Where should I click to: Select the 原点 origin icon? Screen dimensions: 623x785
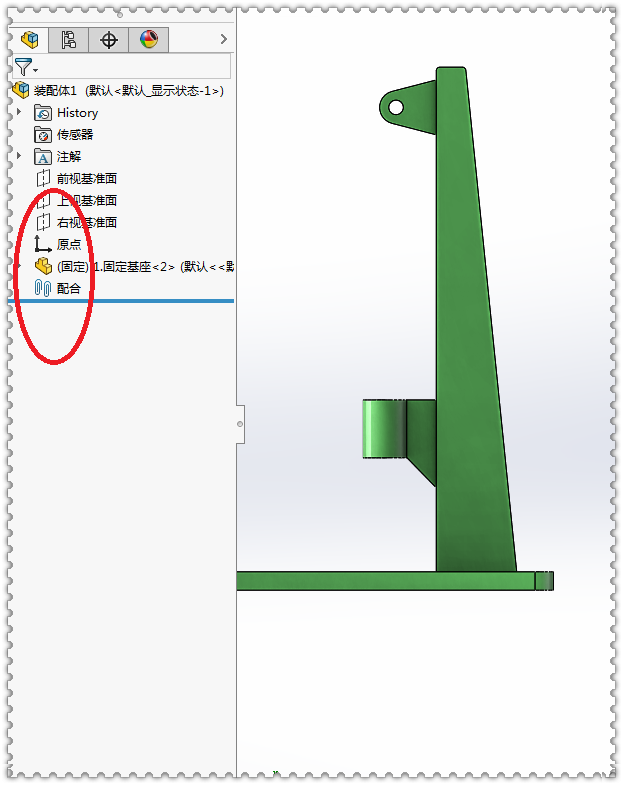coord(43,244)
